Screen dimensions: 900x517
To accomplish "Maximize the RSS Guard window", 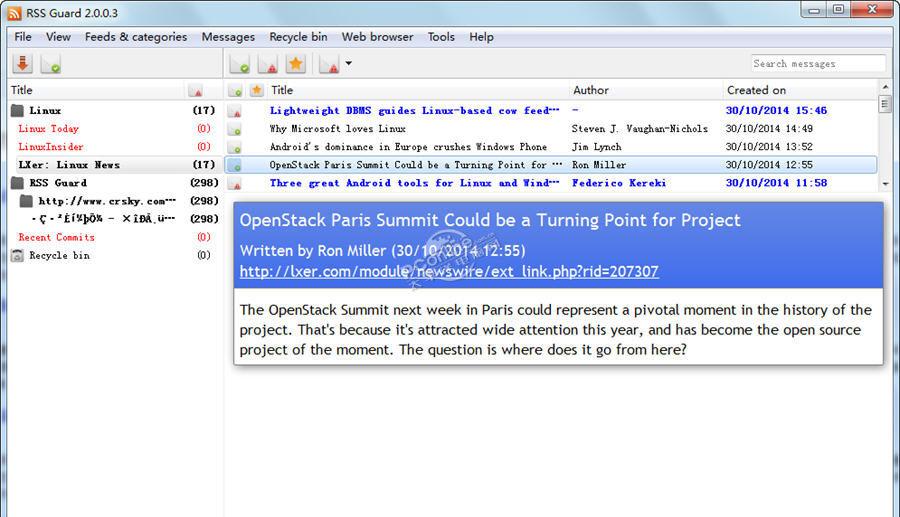I will pyautogui.click(x=839, y=10).
